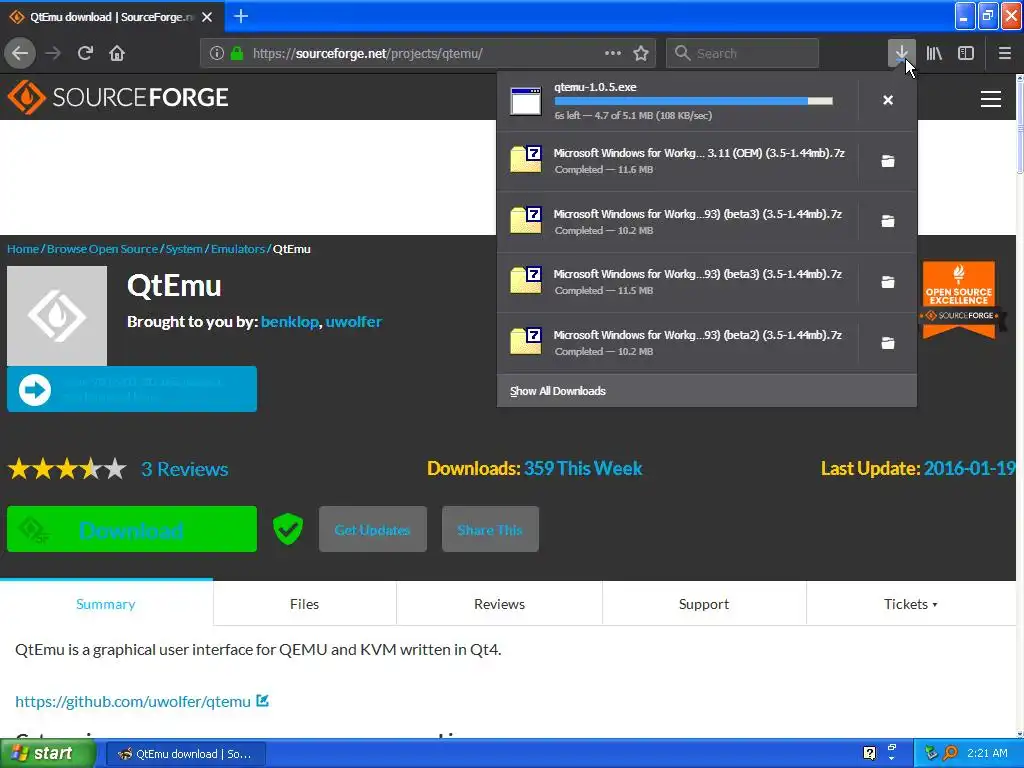Click the Open Source Excellence badge
The height and width of the screenshot is (768, 1024).
(x=959, y=299)
